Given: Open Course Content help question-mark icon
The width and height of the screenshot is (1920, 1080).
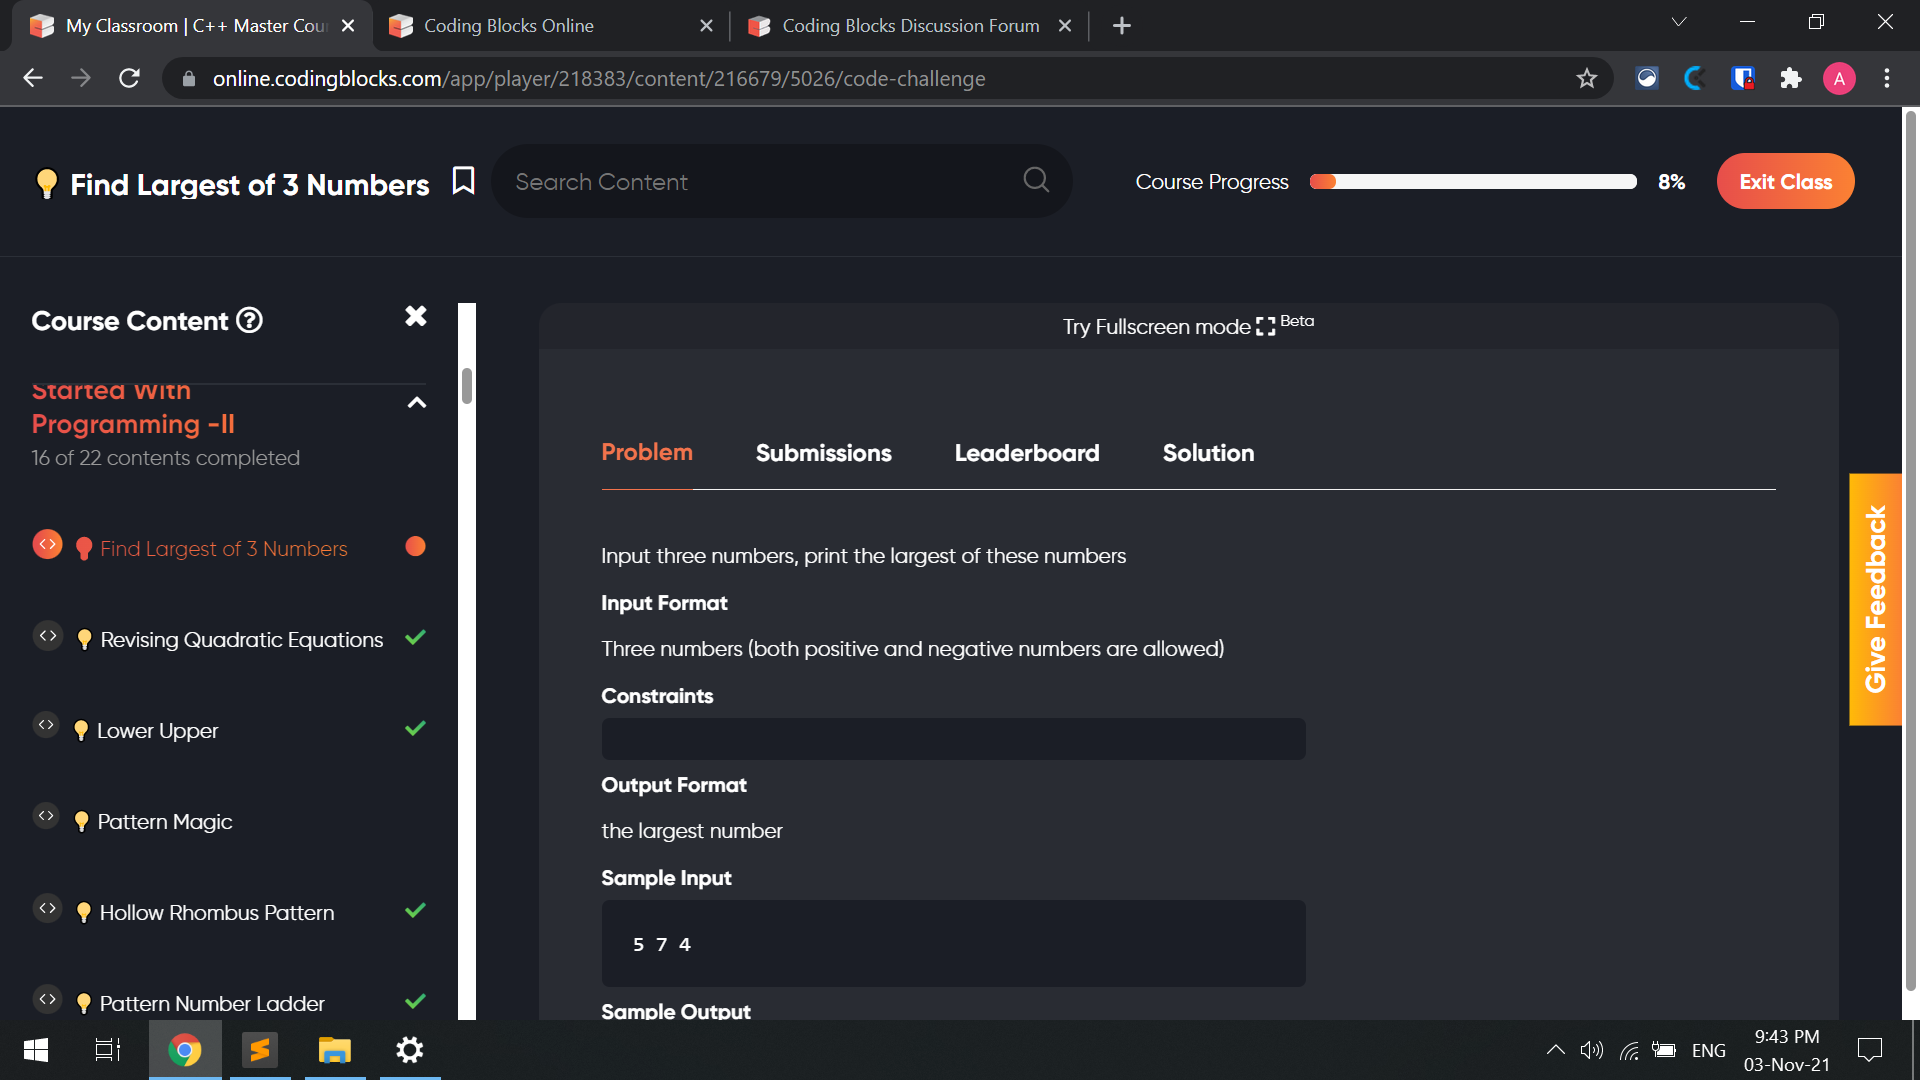Looking at the screenshot, I should 249,320.
